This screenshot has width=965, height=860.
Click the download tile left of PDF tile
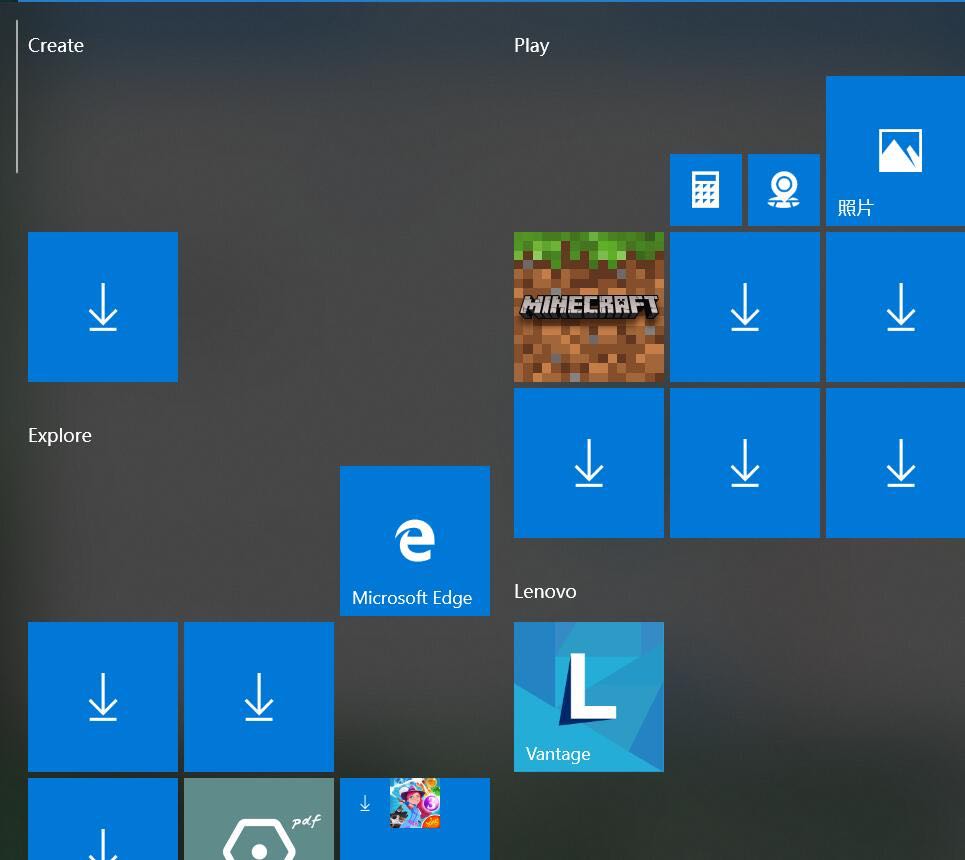click(x=103, y=819)
